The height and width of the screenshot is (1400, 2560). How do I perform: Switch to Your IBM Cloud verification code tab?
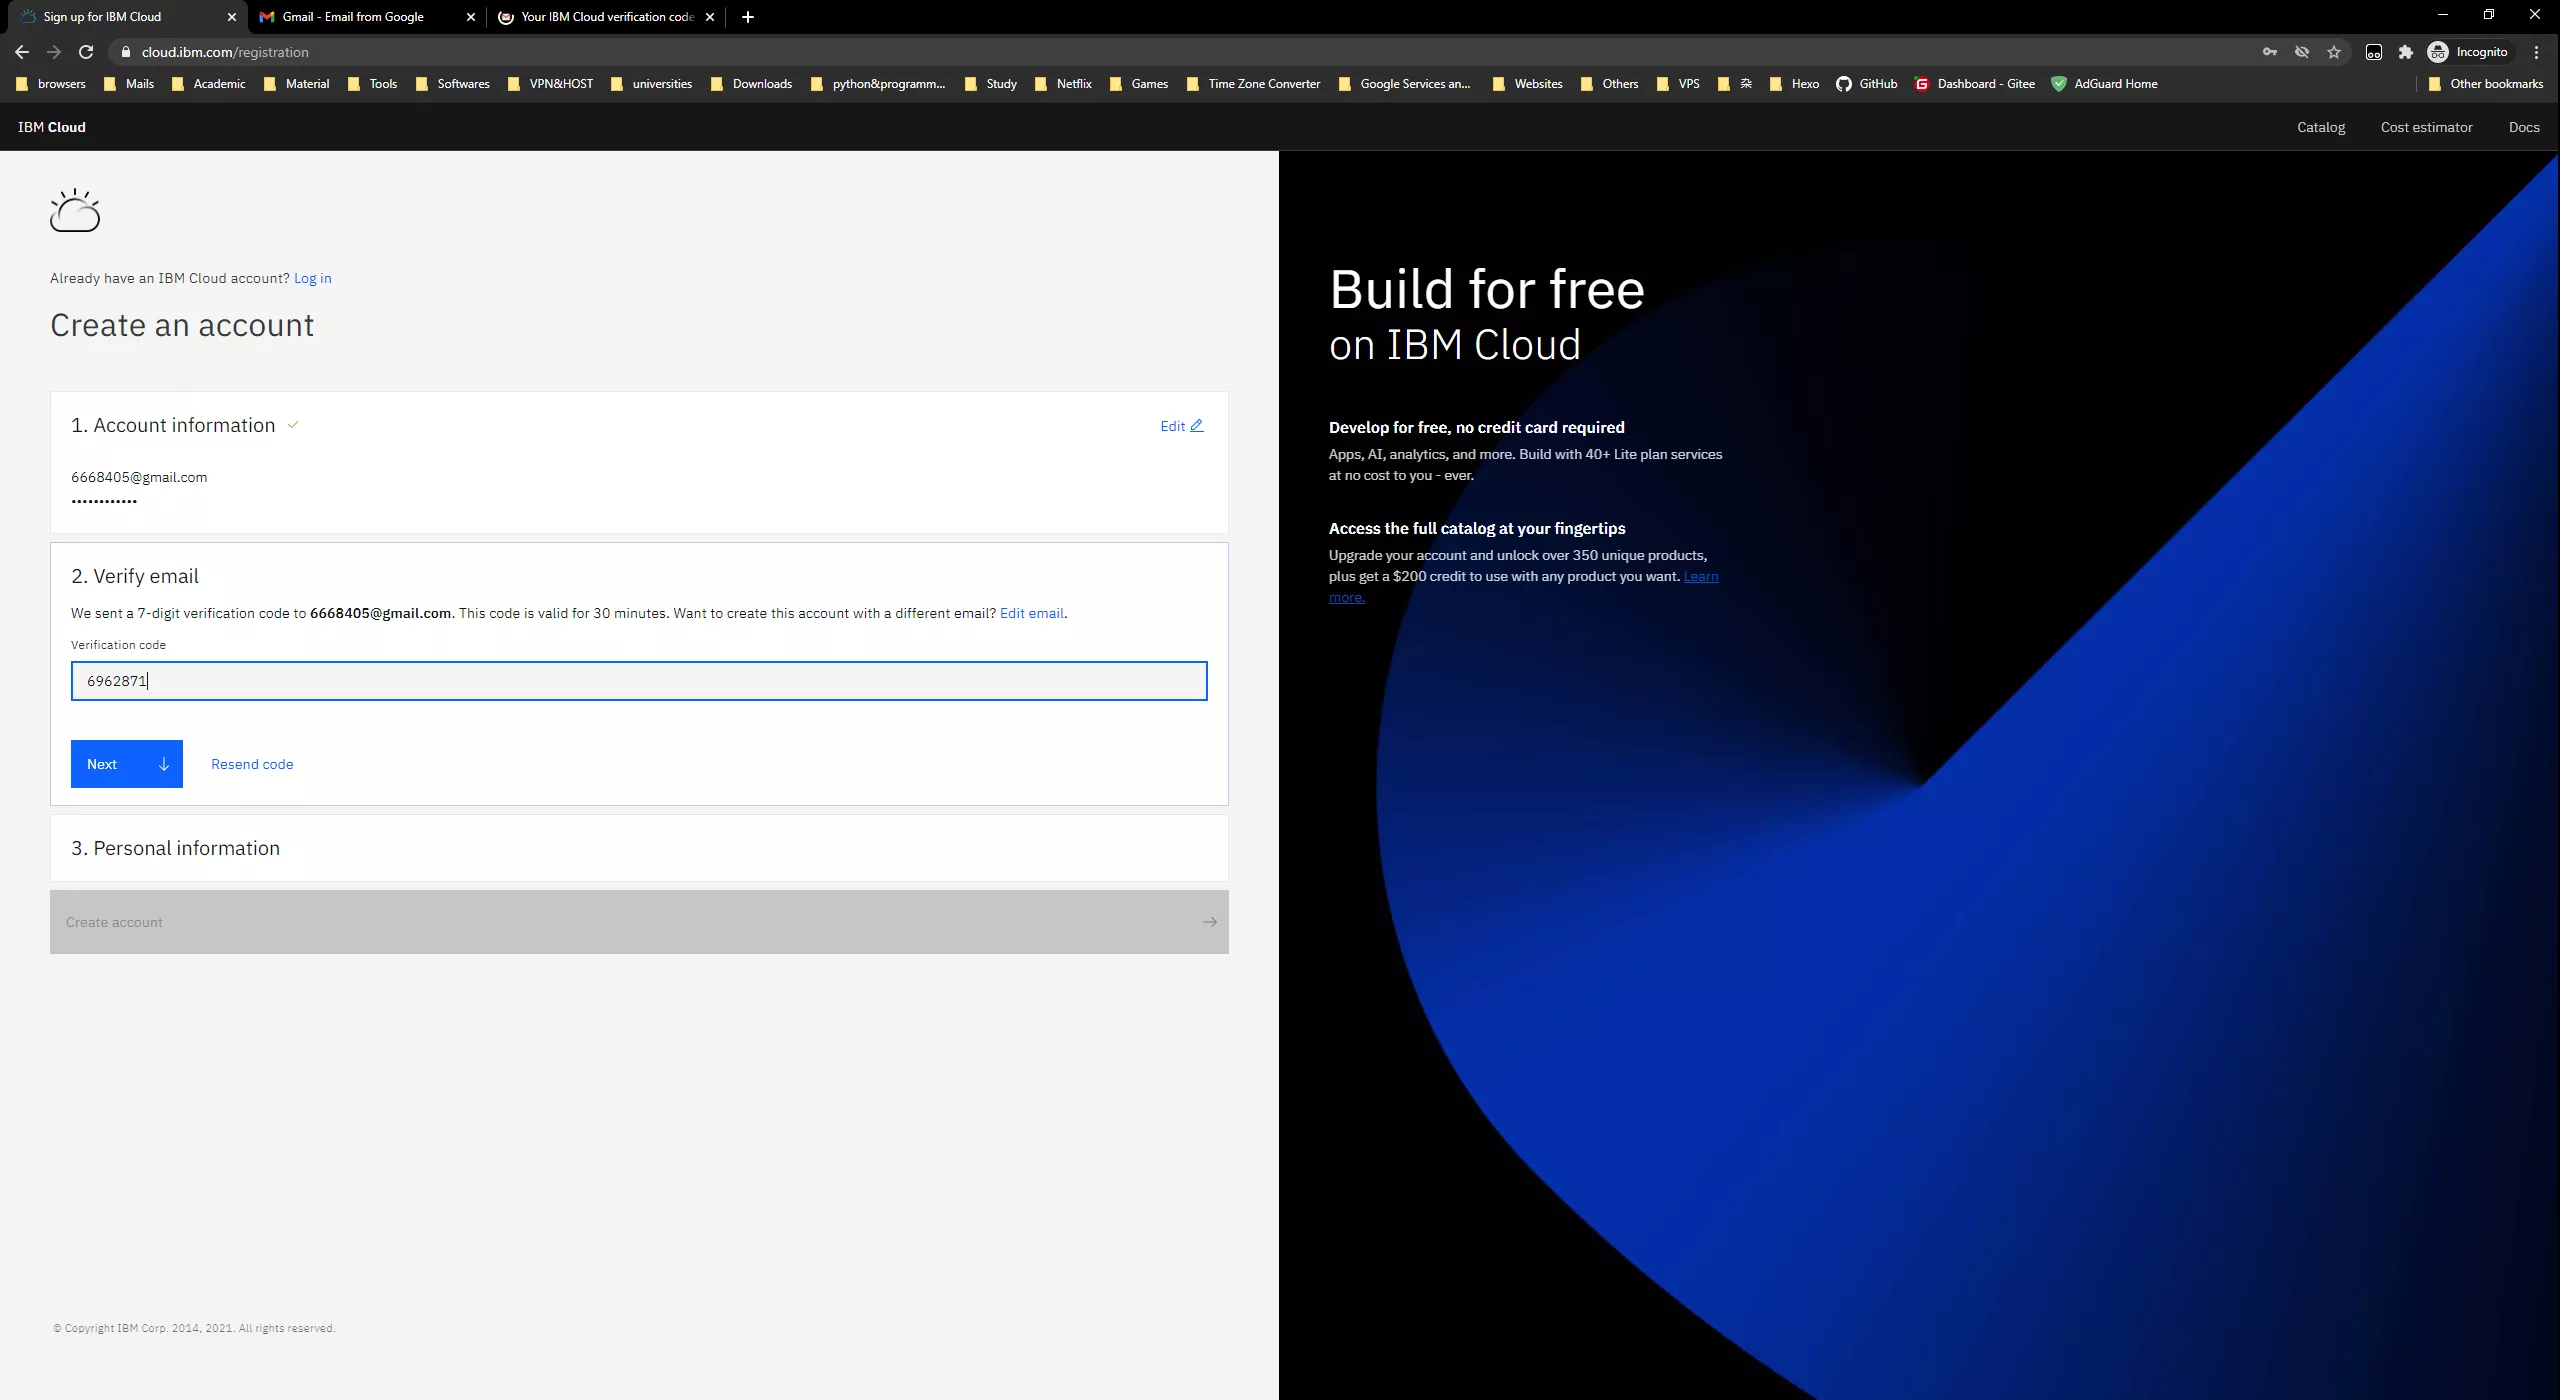pos(607,17)
